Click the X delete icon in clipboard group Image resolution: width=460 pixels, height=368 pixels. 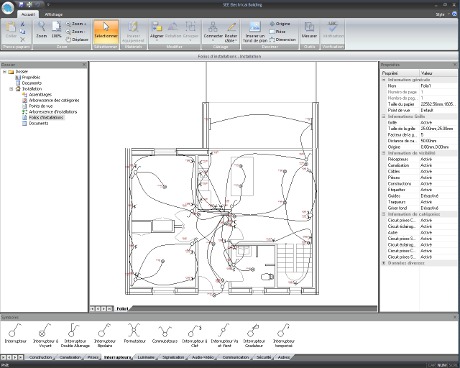pos(23,40)
